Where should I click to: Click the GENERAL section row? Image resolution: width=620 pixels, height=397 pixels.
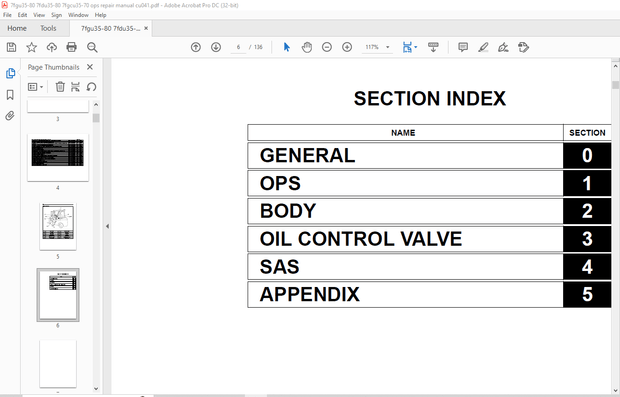point(429,155)
